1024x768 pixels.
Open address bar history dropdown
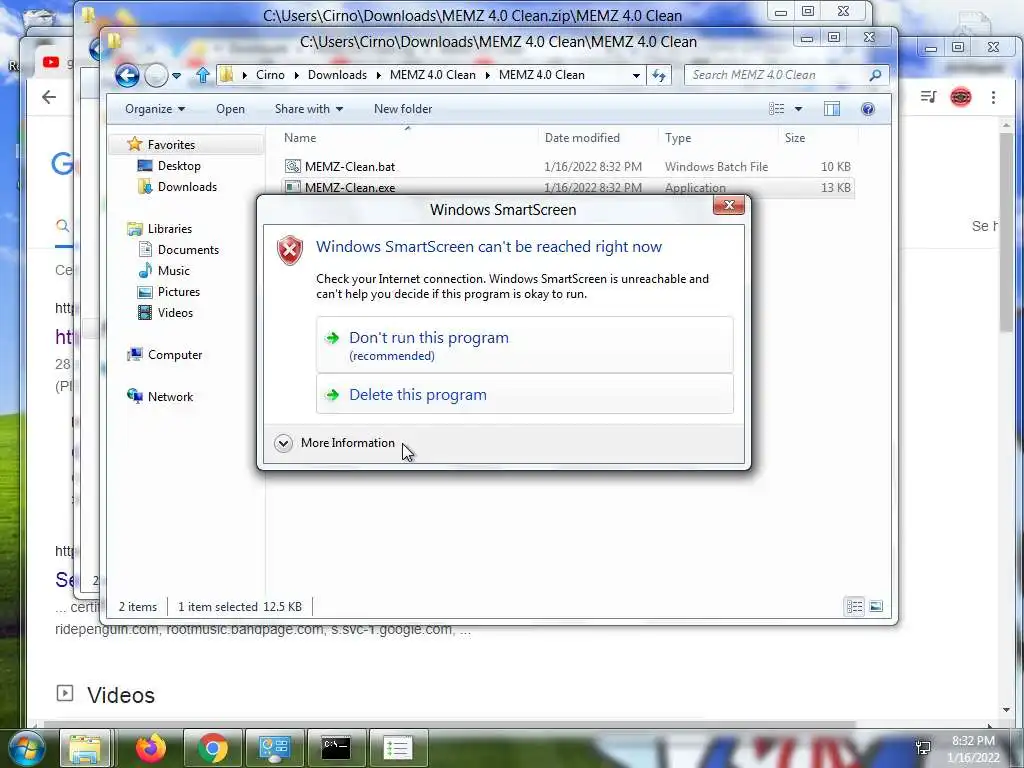(x=636, y=76)
